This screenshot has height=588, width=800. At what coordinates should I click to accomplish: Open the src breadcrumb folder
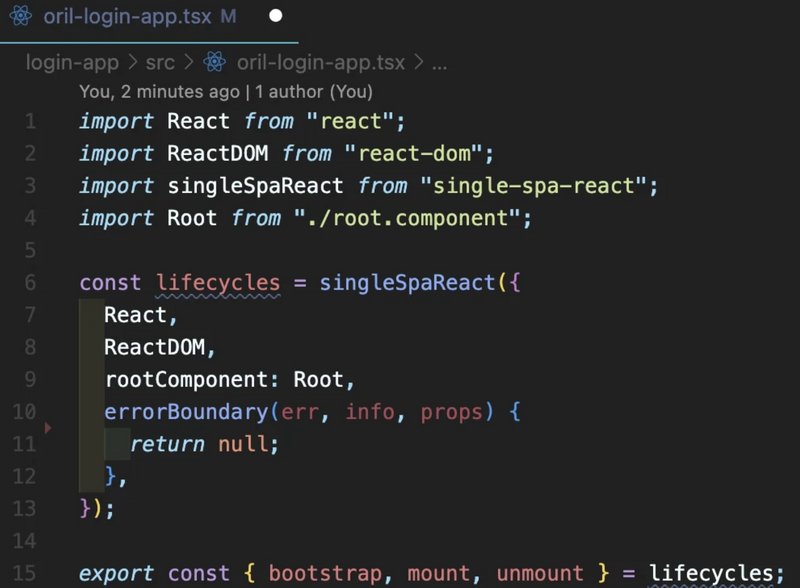point(160,63)
